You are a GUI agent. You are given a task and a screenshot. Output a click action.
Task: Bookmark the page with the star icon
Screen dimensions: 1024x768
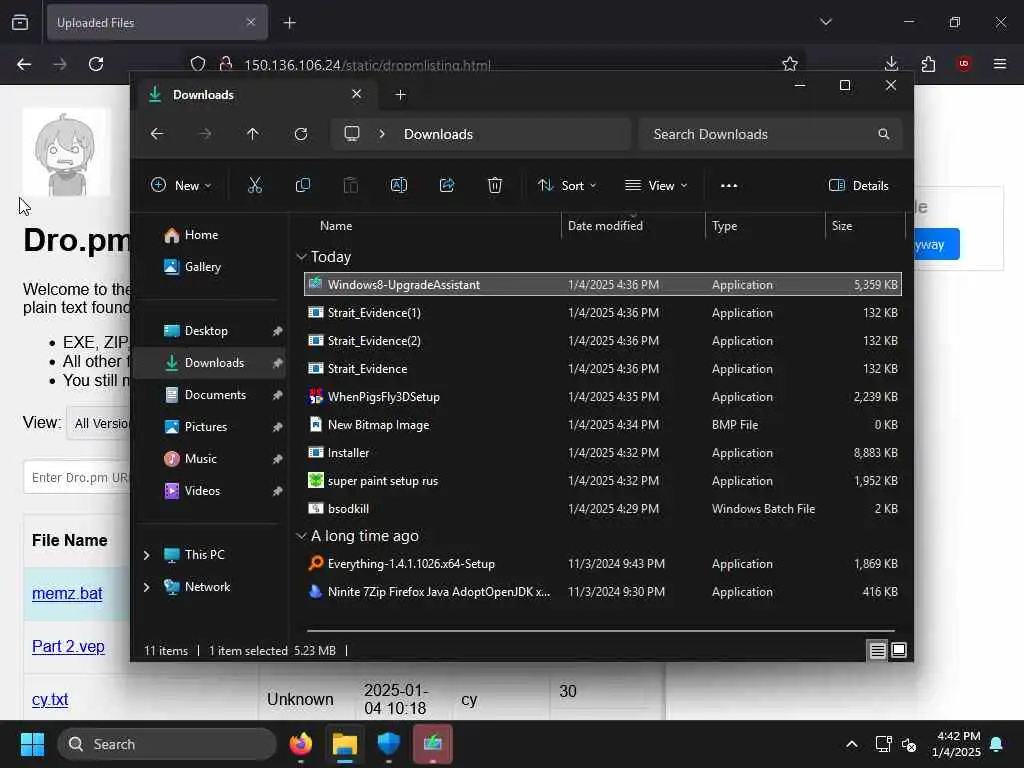click(790, 64)
